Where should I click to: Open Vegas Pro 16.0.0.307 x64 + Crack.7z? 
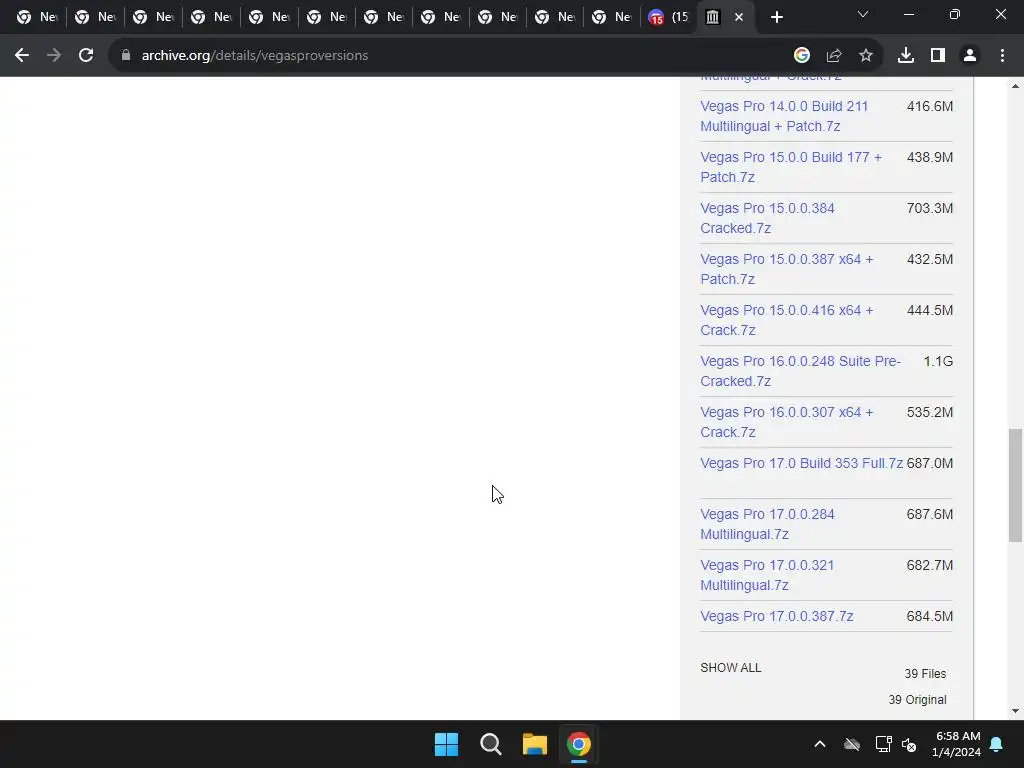[786, 422]
